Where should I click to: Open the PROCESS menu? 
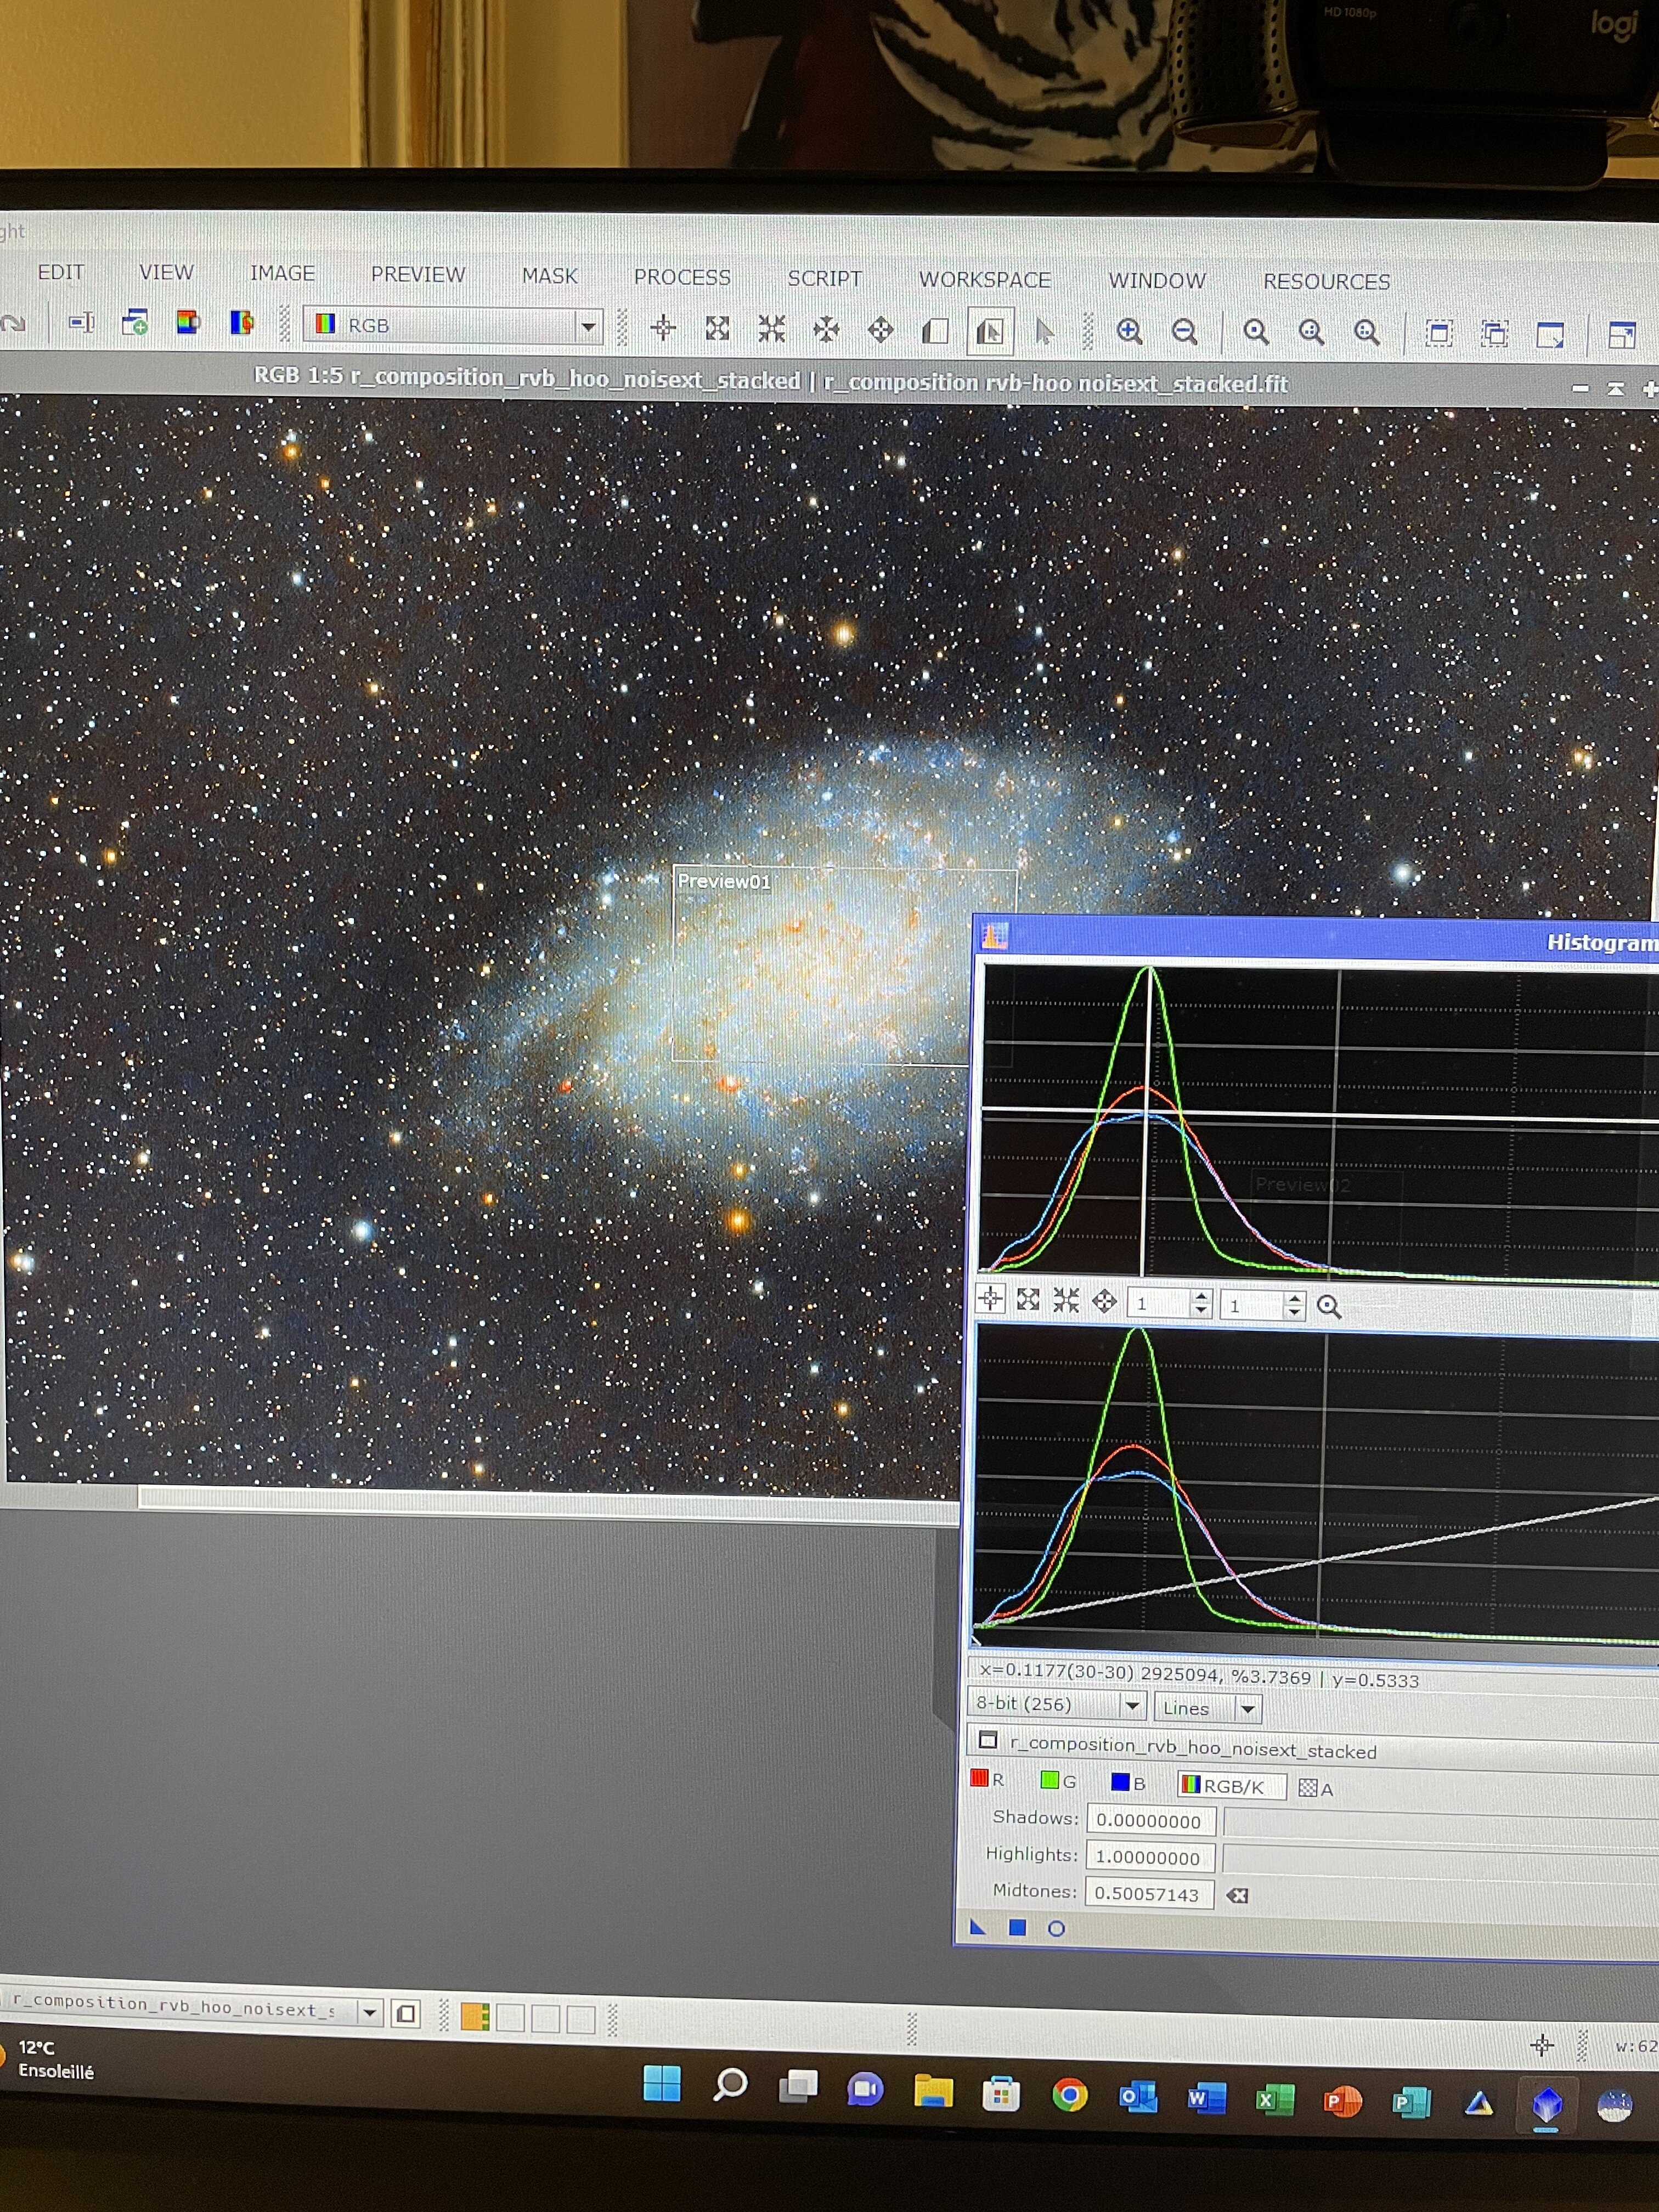(x=682, y=277)
